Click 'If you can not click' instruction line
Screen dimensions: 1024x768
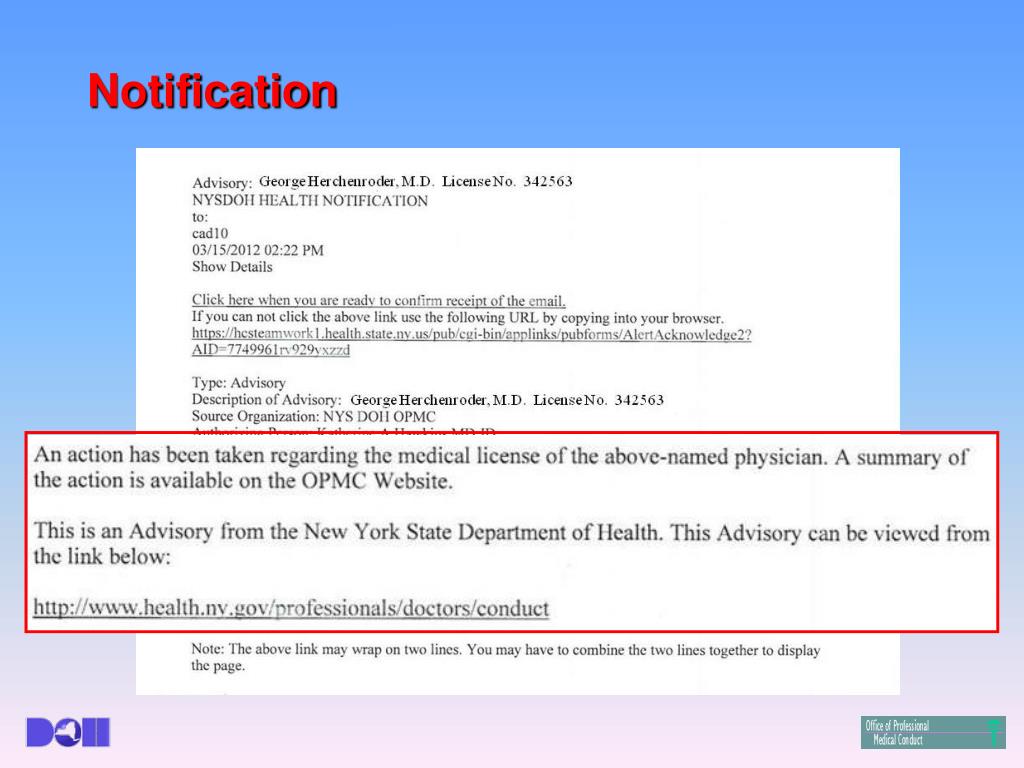[457, 317]
